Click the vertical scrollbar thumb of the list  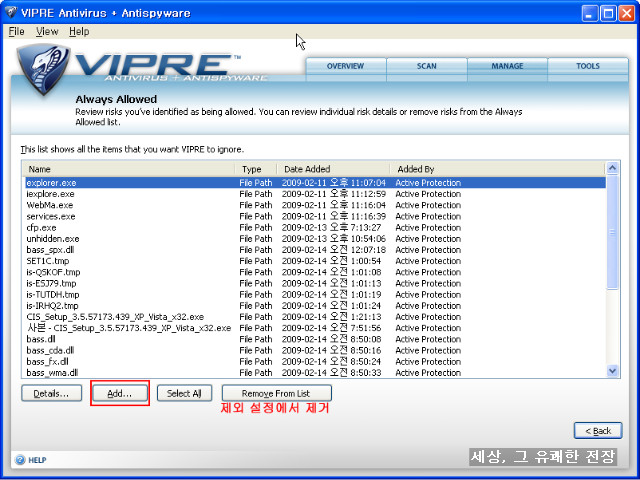[x=612, y=232]
